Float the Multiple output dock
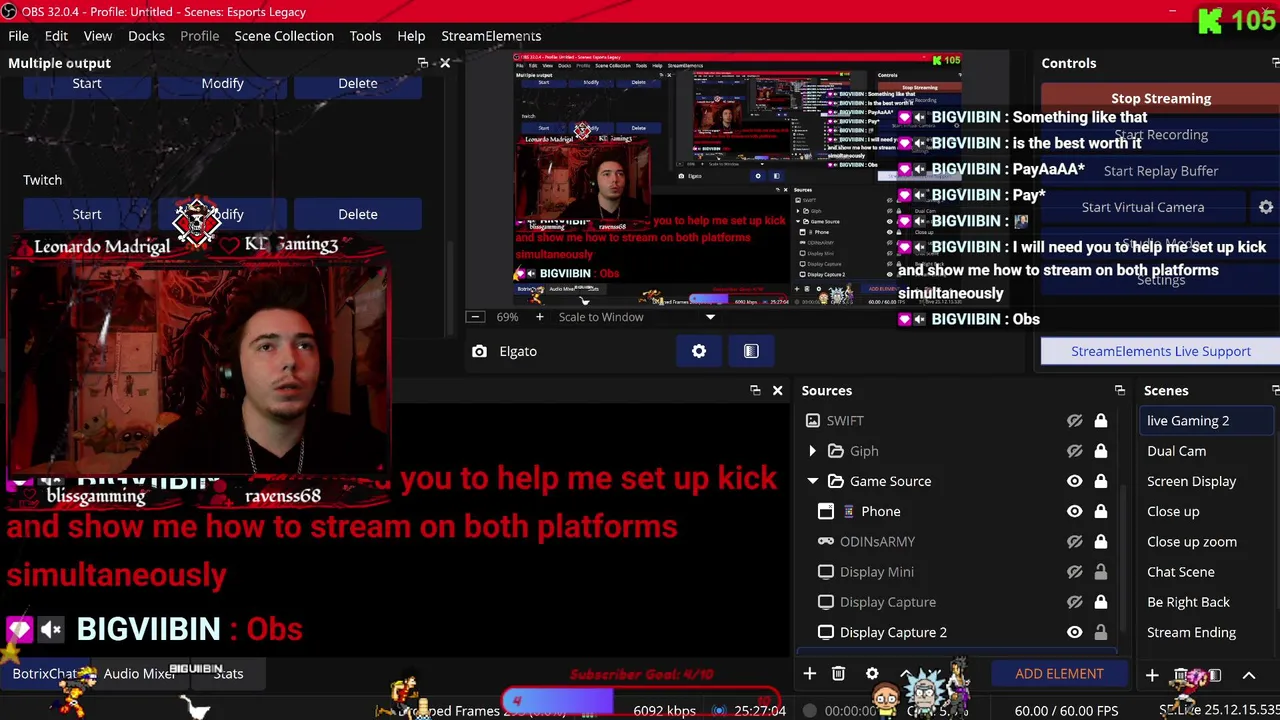The height and width of the screenshot is (720, 1280). point(422,63)
